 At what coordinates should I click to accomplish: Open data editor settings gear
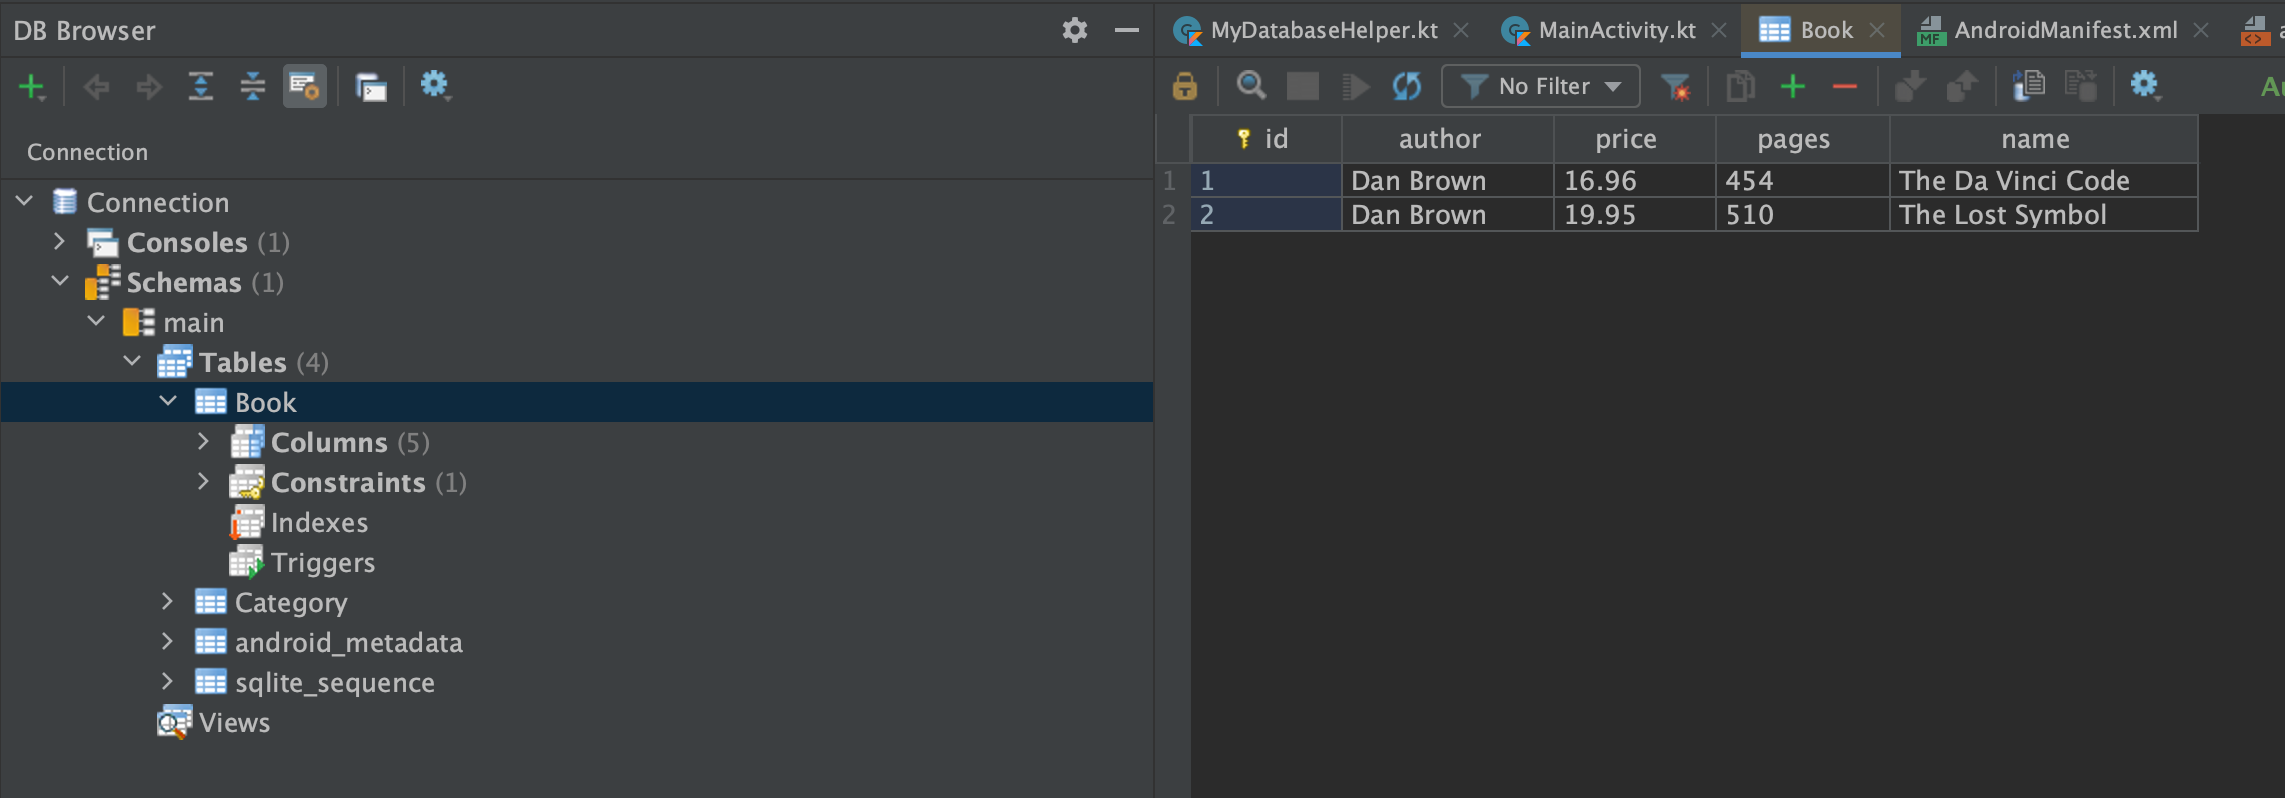tap(2145, 86)
